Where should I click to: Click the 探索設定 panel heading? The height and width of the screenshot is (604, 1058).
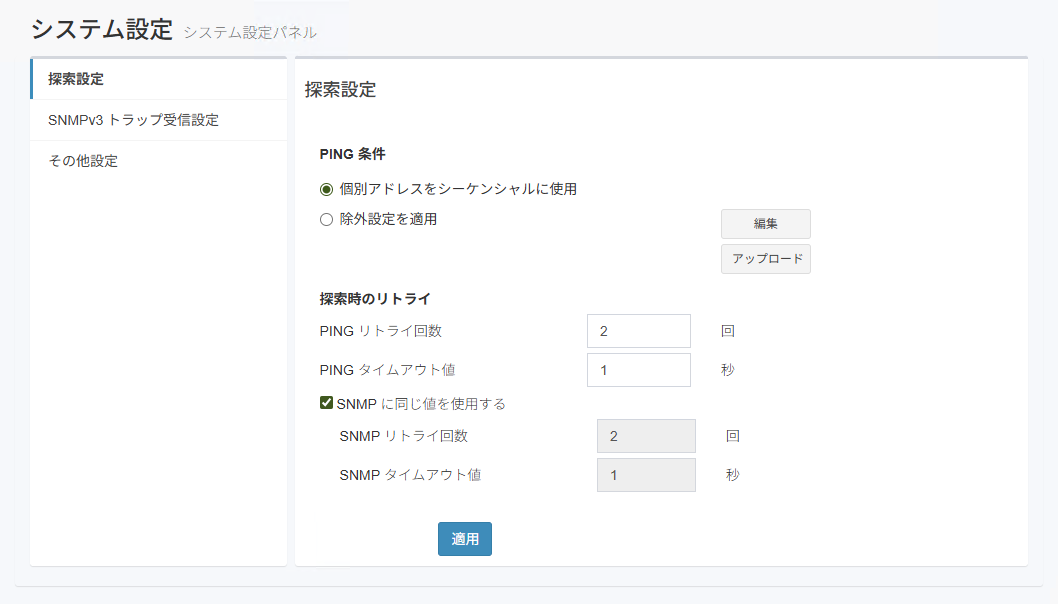click(x=340, y=89)
